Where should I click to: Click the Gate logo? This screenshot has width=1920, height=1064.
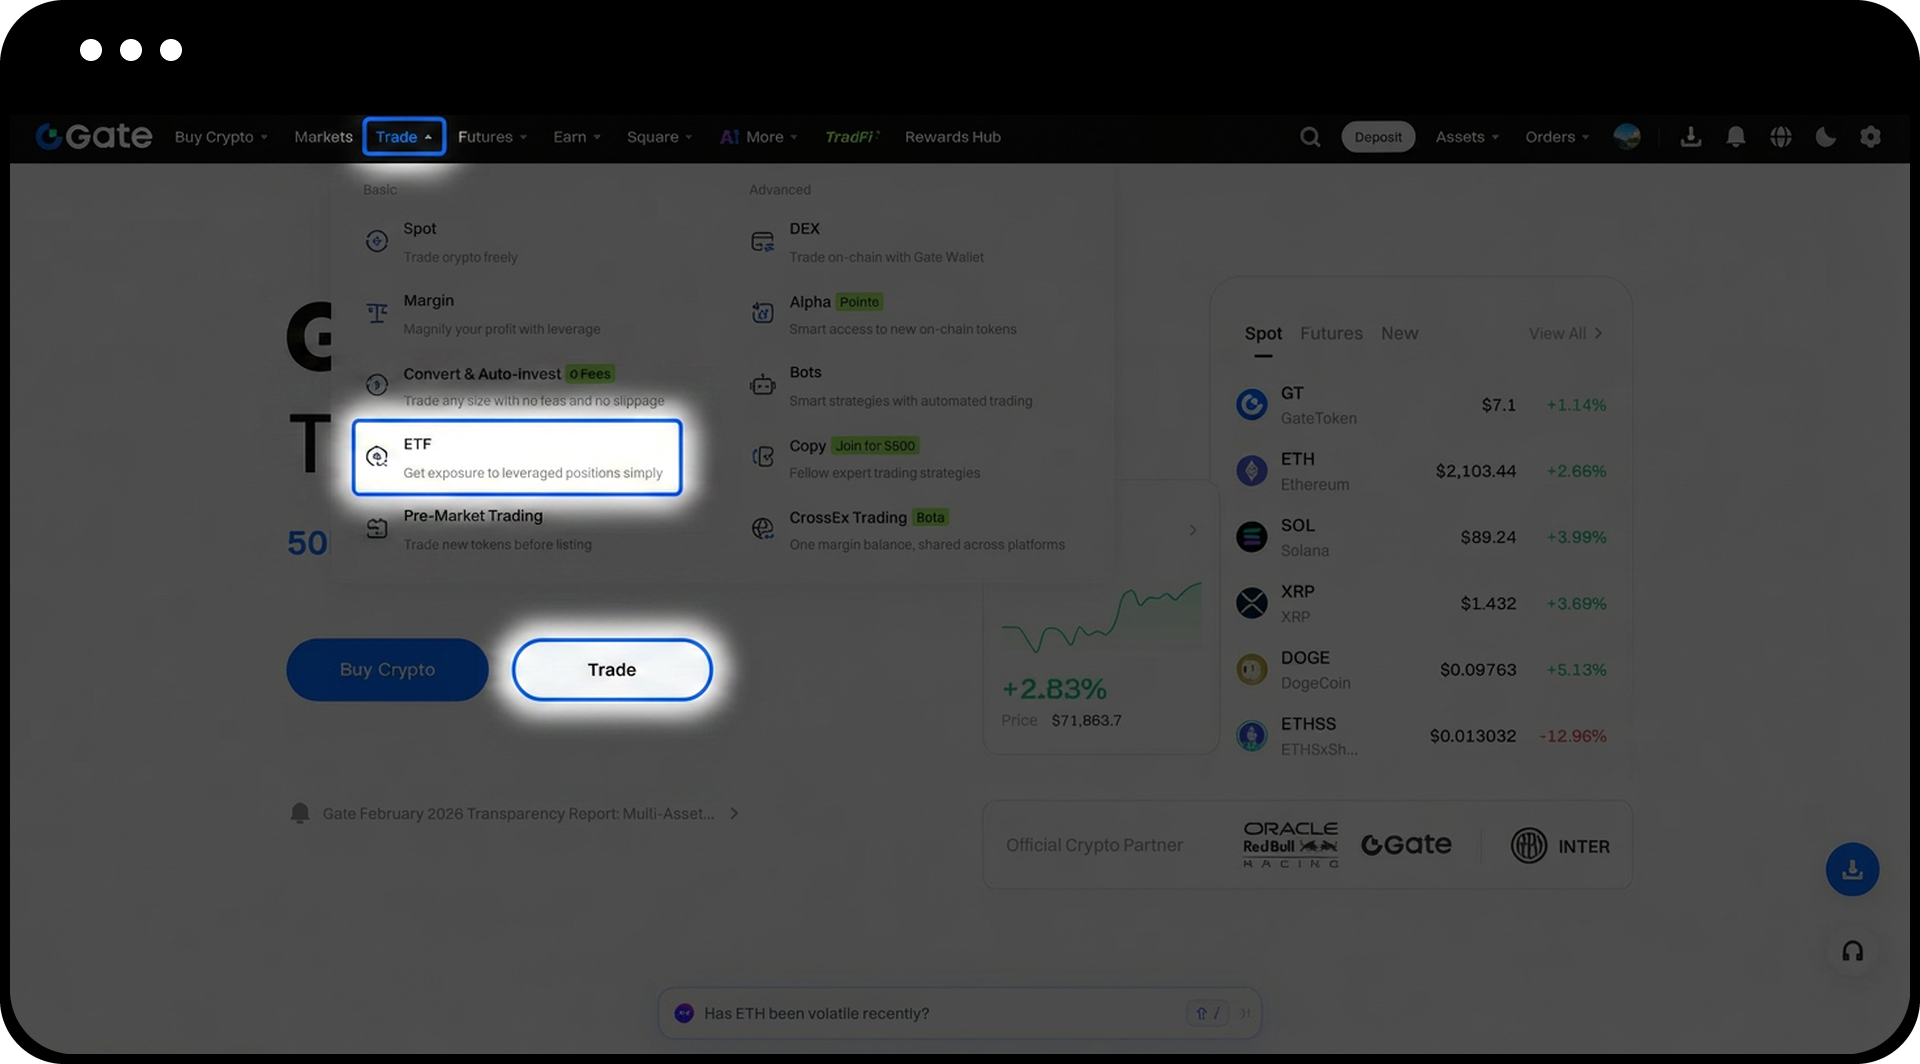click(94, 136)
